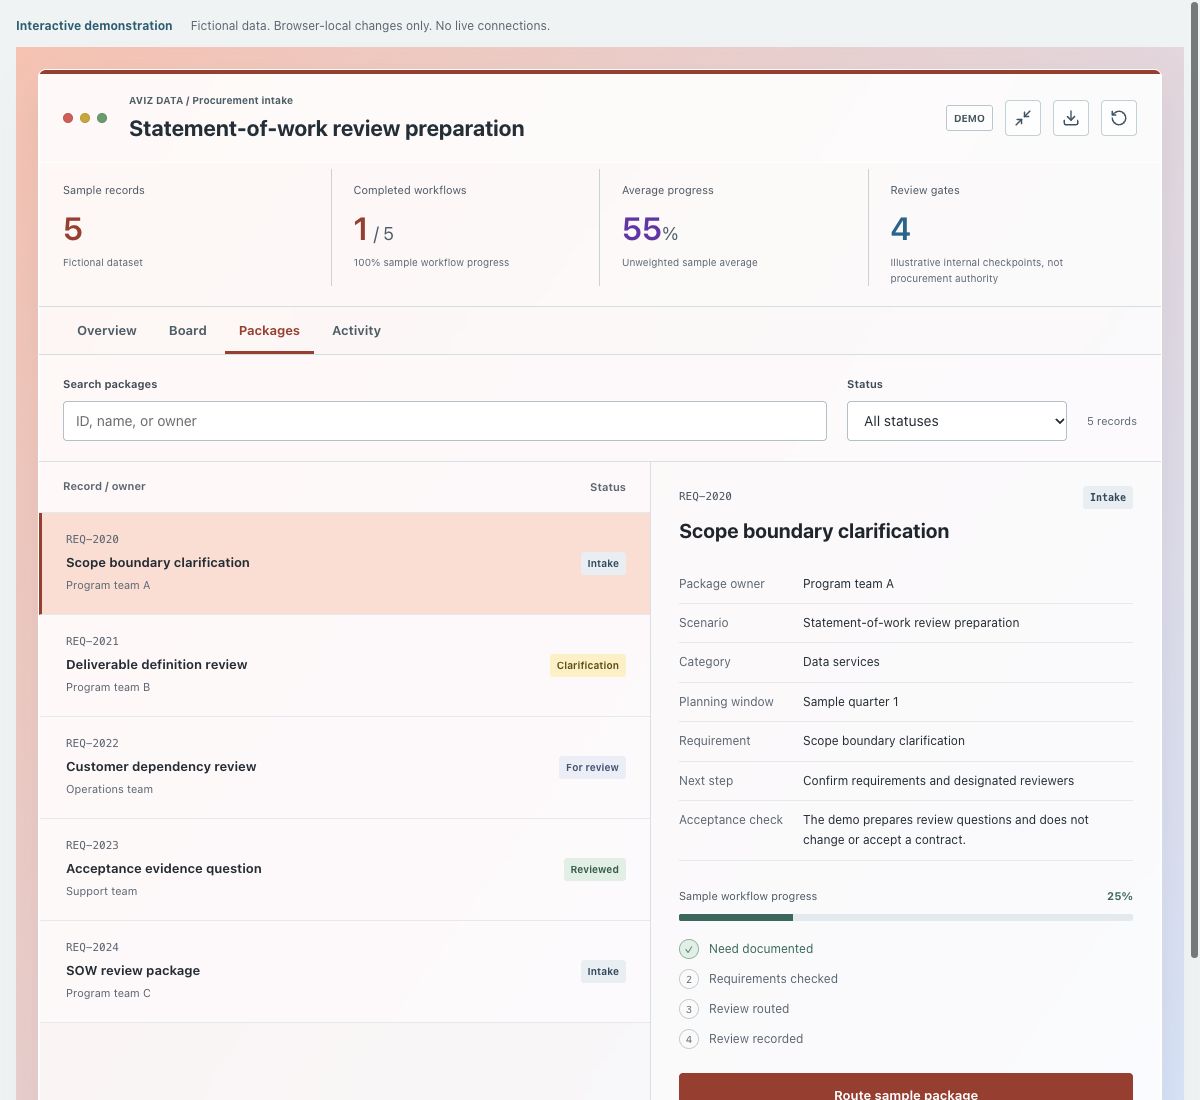Open the All statuses dropdown
The image size is (1200, 1100).
pyautogui.click(x=957, y=421)
